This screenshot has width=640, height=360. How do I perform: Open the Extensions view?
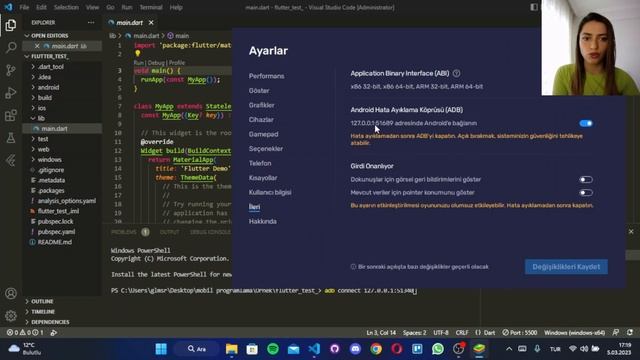coord(11,116)
